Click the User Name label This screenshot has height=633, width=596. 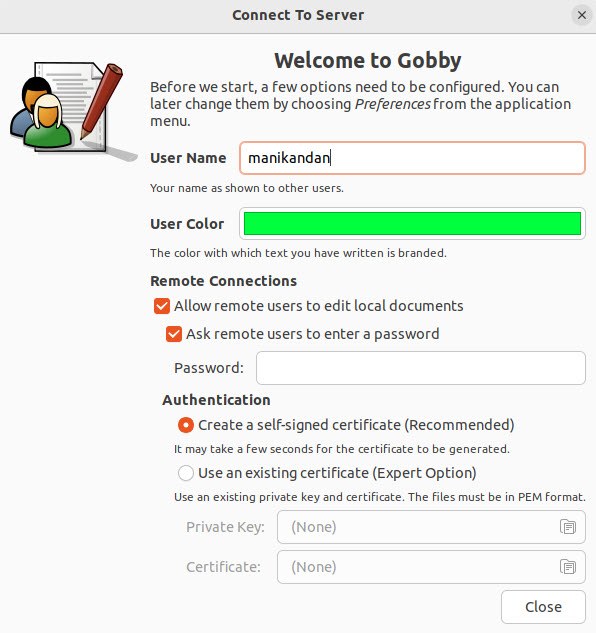pos(188,158)
